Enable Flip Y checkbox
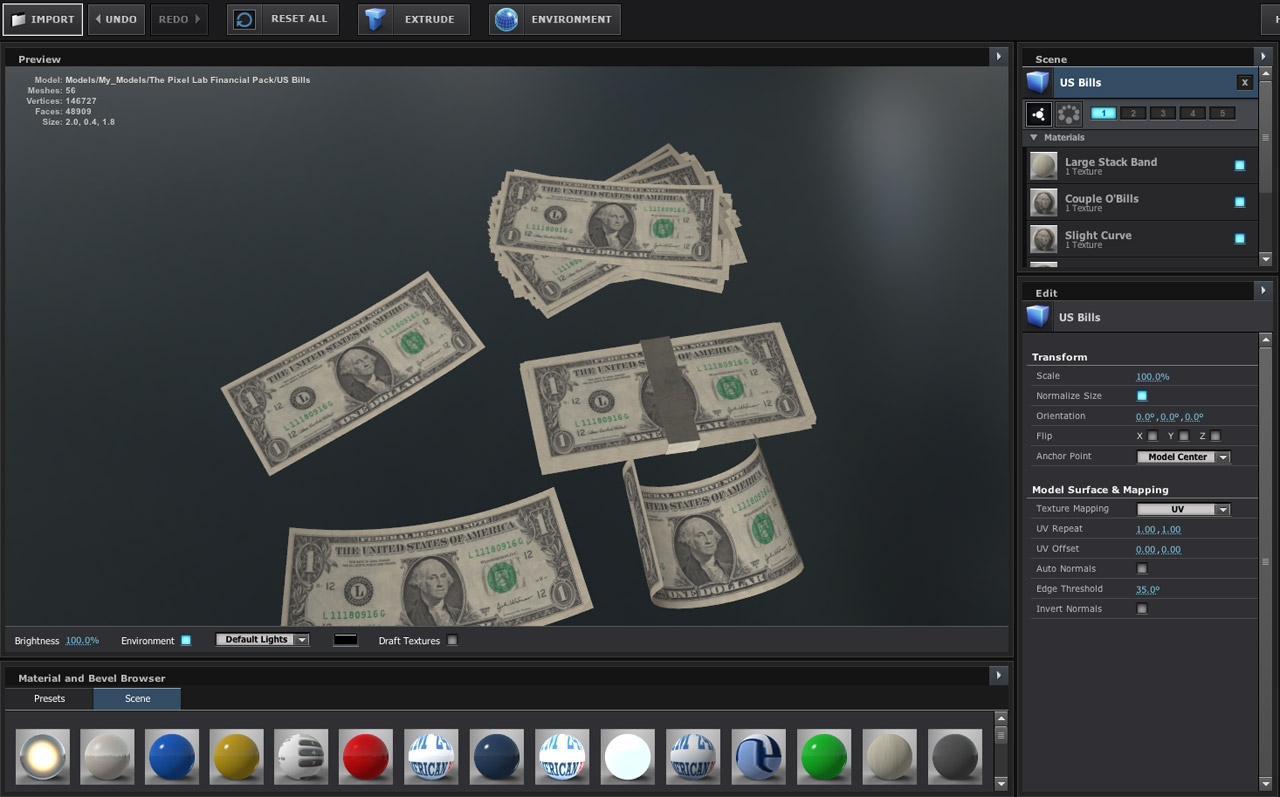The width and height of the screenshot is (1280, 797). coord(1184,436)
